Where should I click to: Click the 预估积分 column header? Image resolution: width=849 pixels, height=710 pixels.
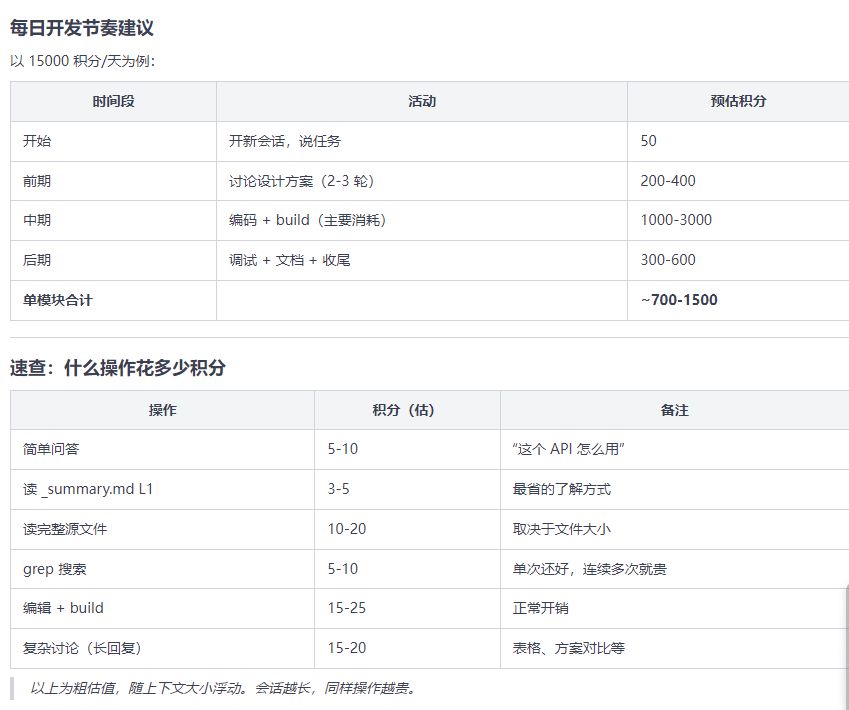(738, 101)
